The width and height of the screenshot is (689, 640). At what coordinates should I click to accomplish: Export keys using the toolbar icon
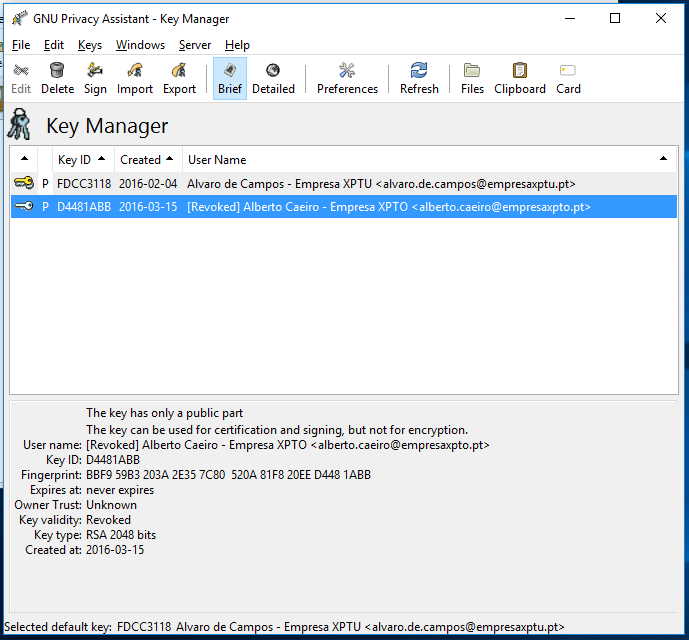[x=179, y=78]
